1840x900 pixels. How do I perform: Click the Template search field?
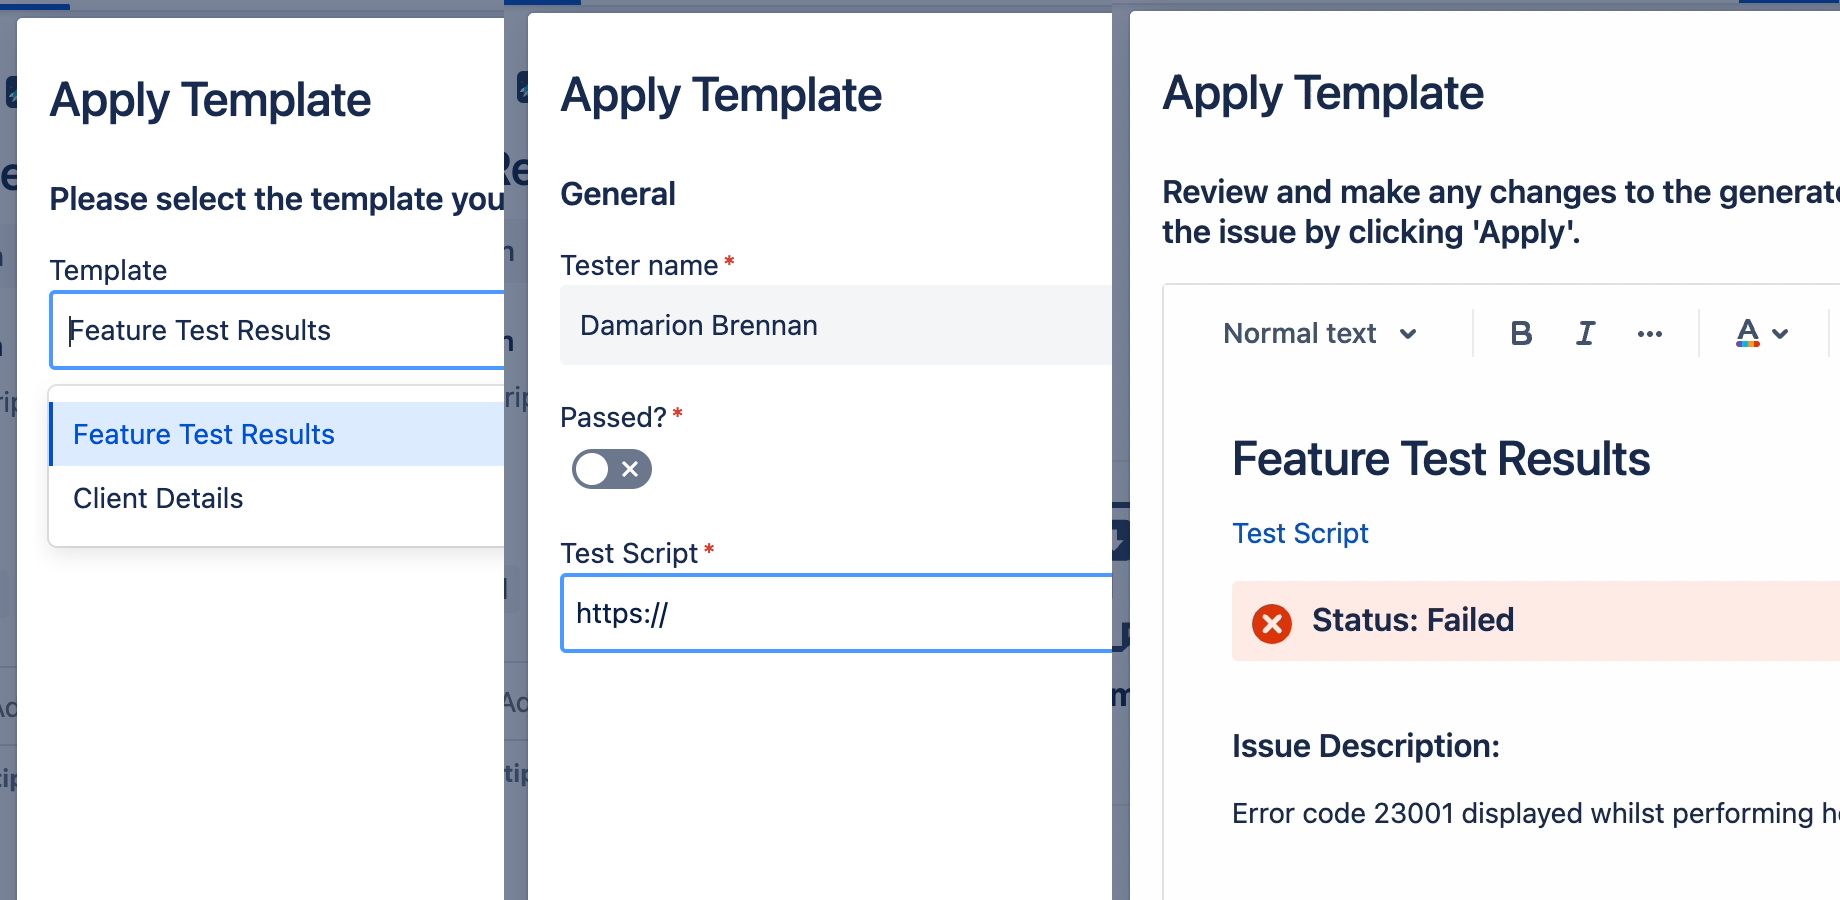tap(278, 330)
